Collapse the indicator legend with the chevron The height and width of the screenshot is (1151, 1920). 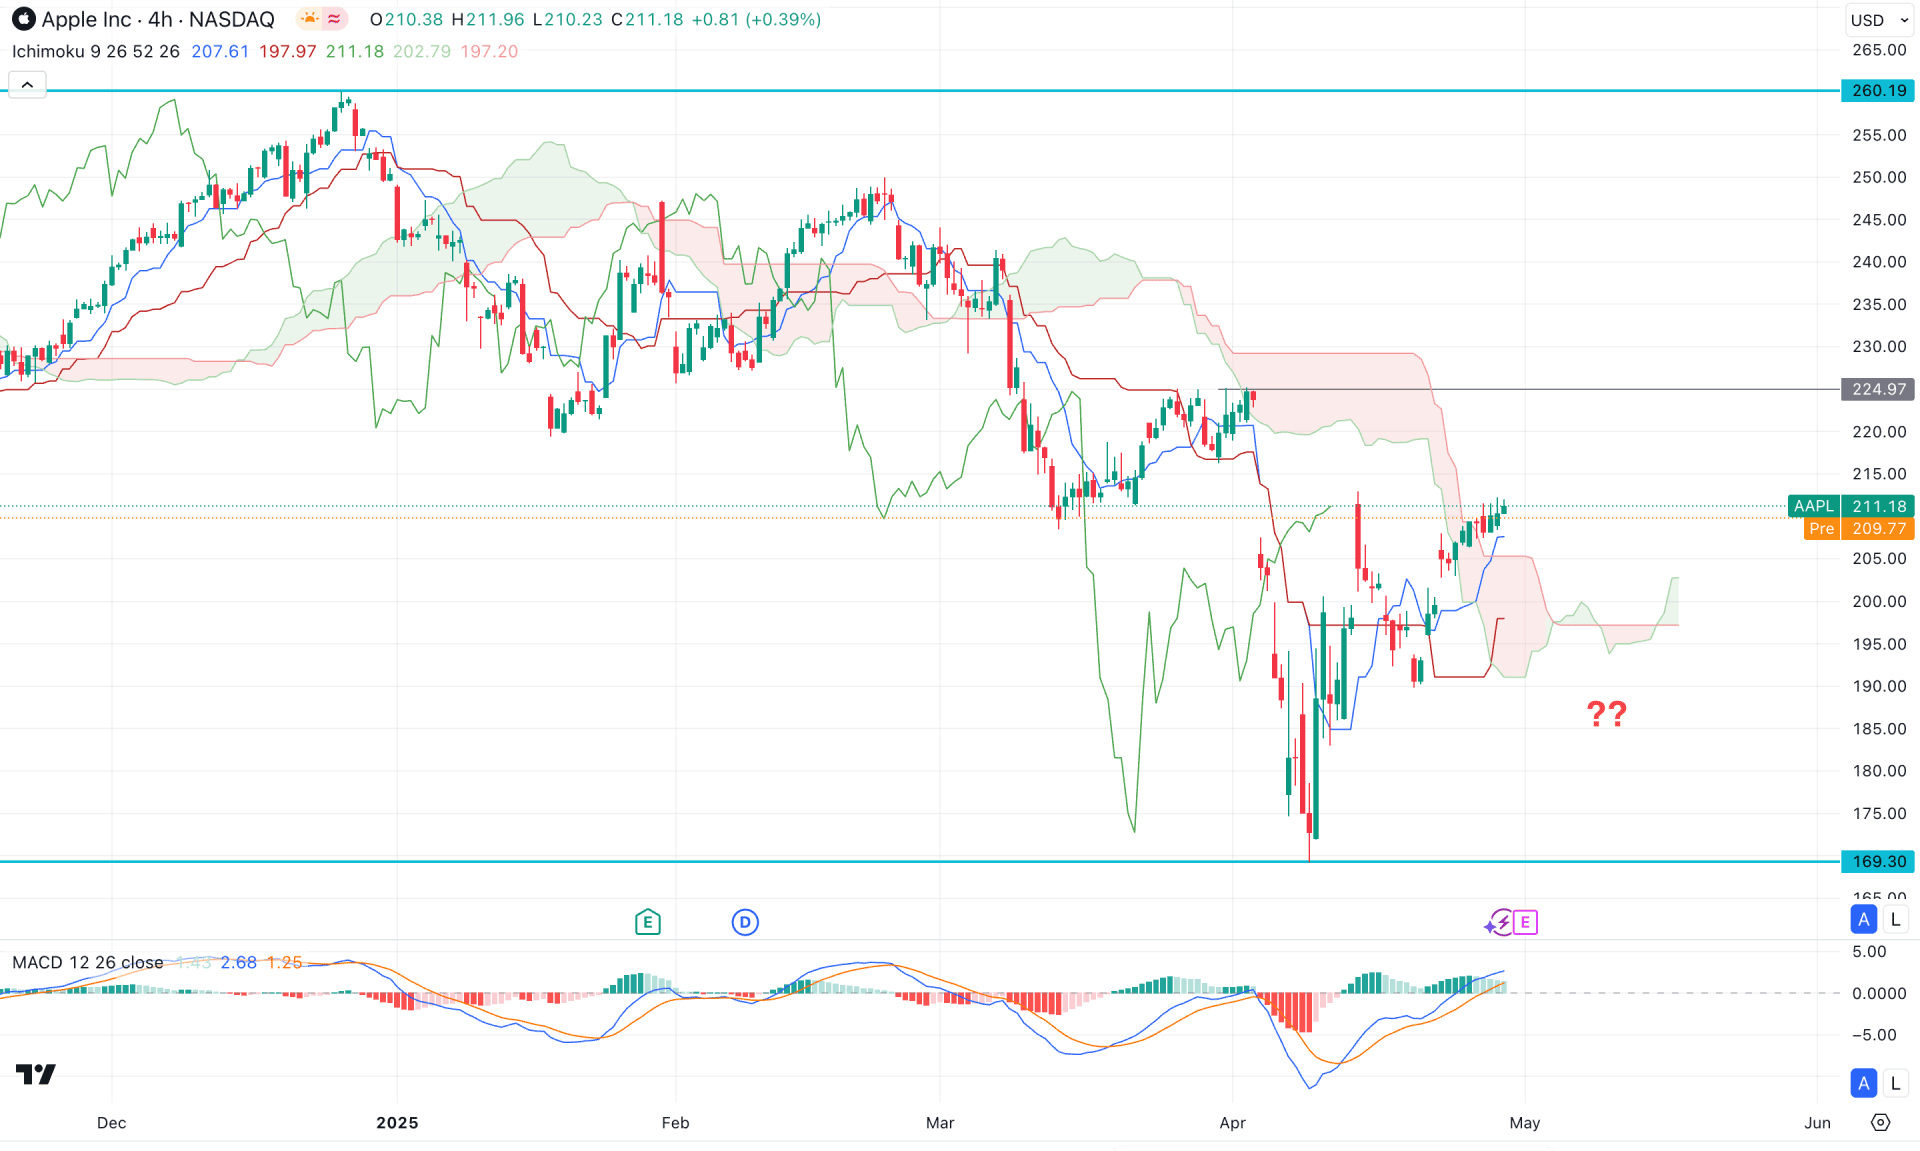(x=27, y=85)
